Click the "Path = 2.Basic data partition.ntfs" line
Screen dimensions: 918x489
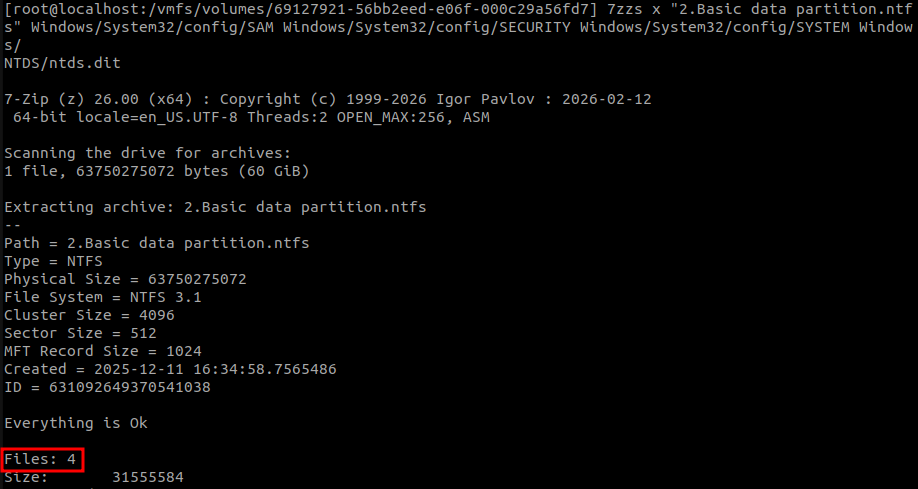pos(157,243)
